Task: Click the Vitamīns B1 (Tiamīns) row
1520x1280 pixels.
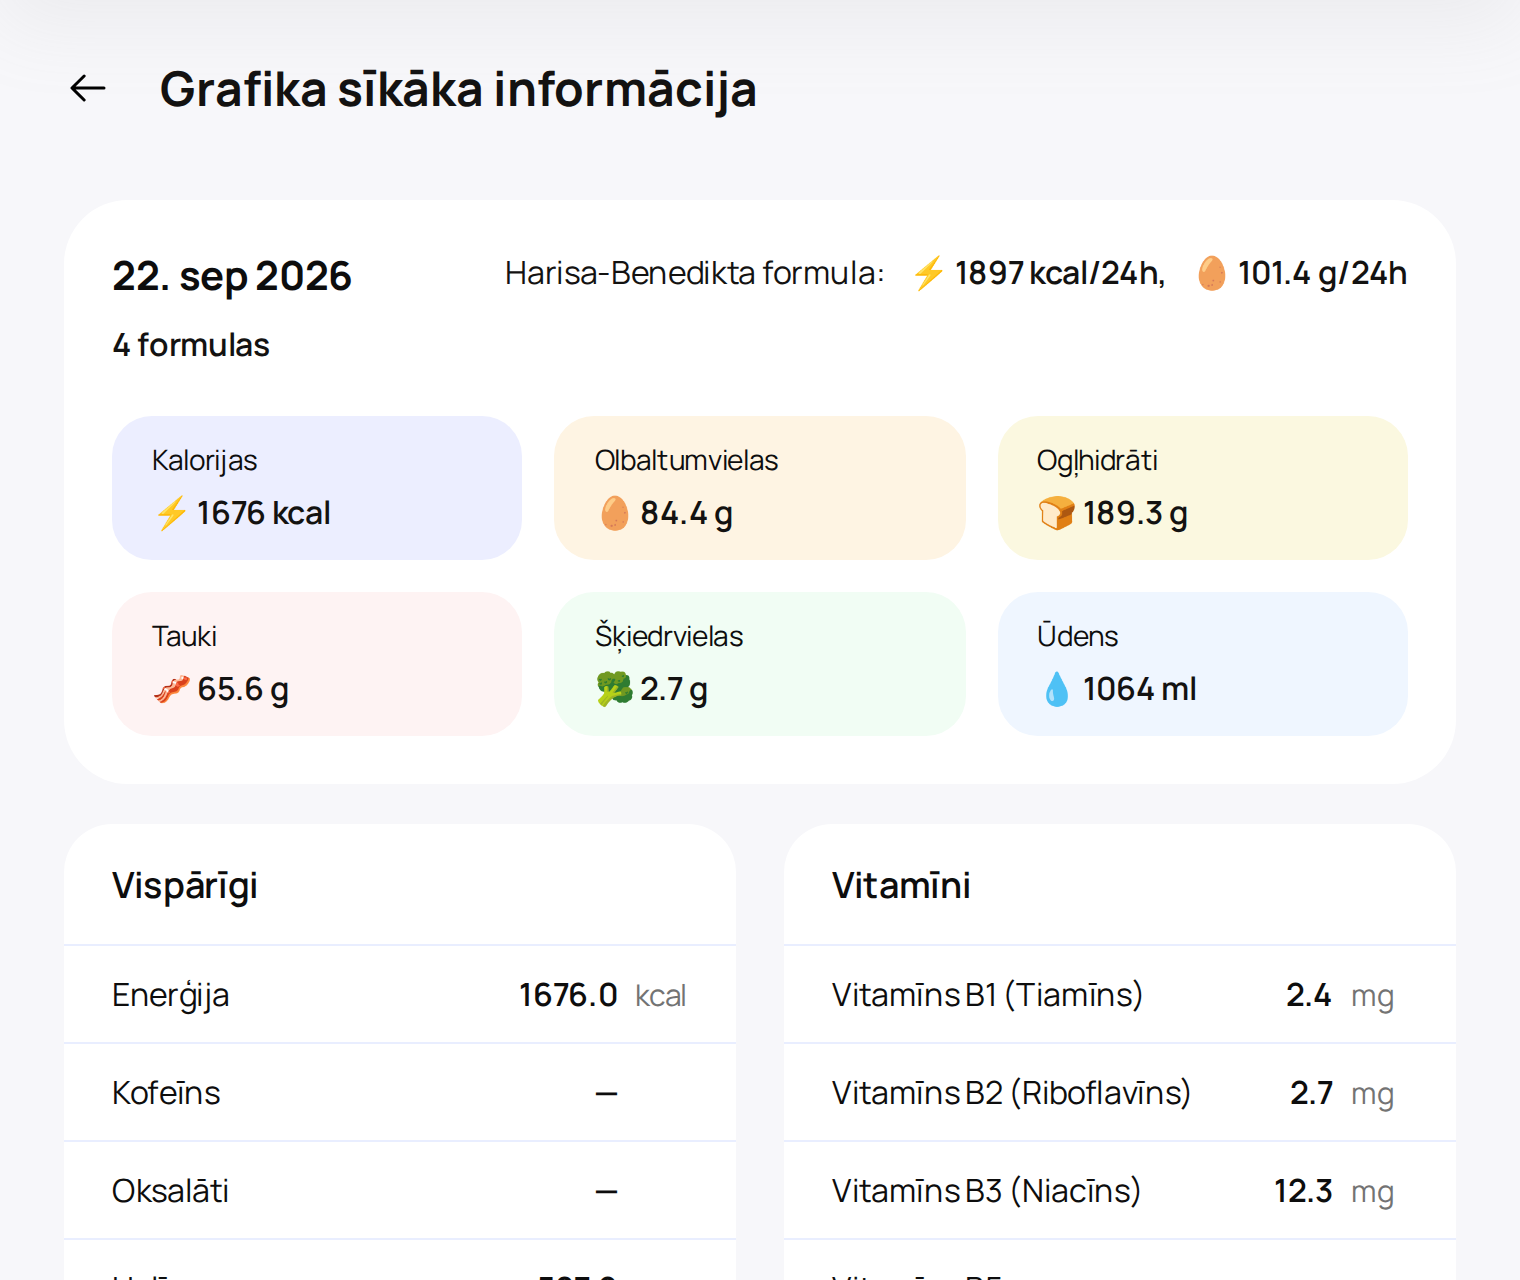Action: (x=1120, y=995)
